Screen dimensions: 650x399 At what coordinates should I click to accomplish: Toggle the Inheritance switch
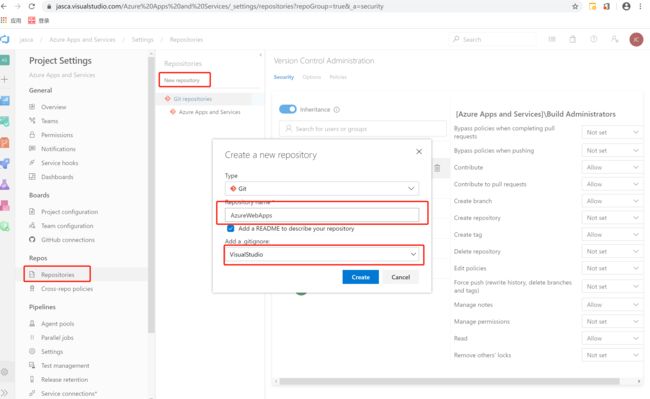[288, 109]
